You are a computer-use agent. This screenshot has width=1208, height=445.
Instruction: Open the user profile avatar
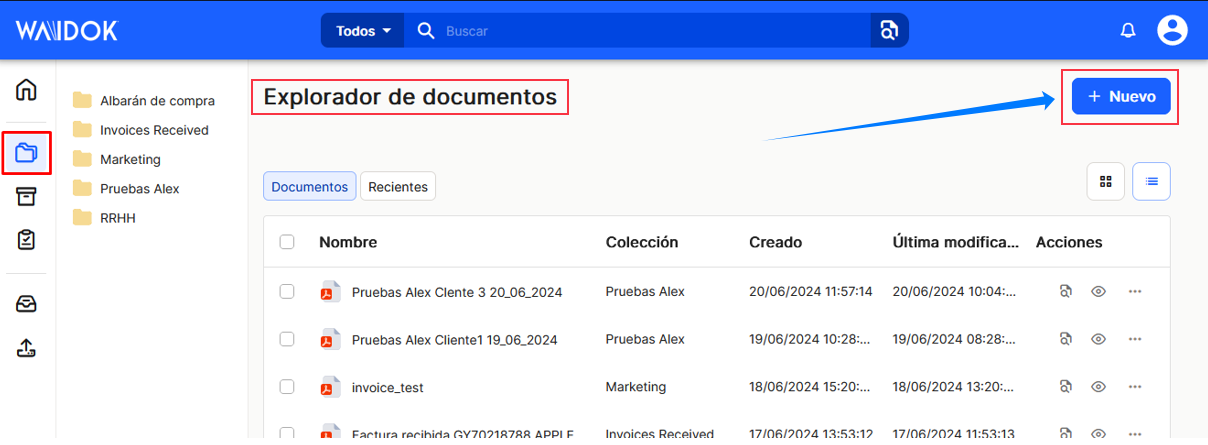point(1172,30)
